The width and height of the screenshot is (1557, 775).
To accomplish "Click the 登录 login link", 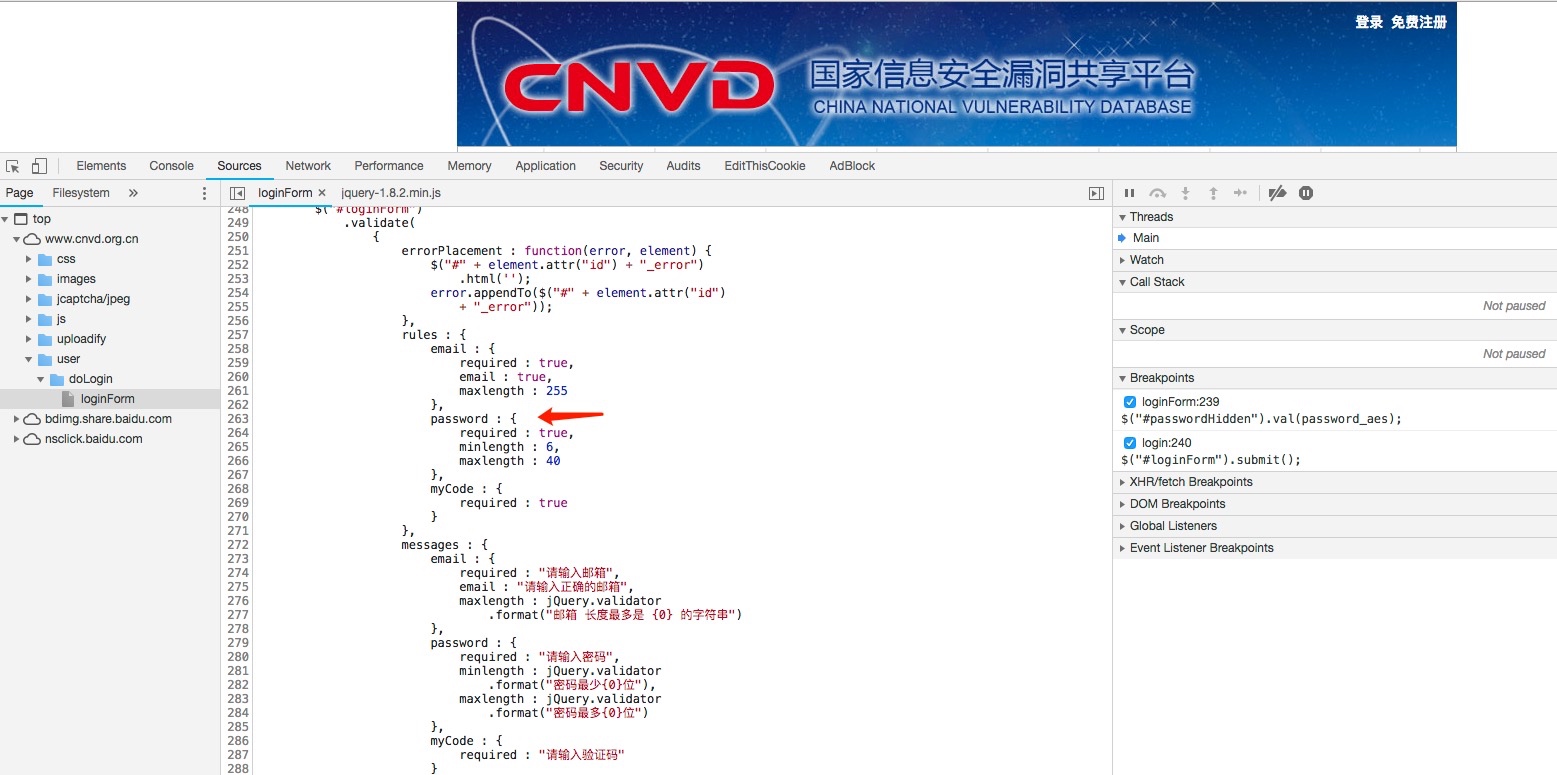I will [x=1369, y=22].
